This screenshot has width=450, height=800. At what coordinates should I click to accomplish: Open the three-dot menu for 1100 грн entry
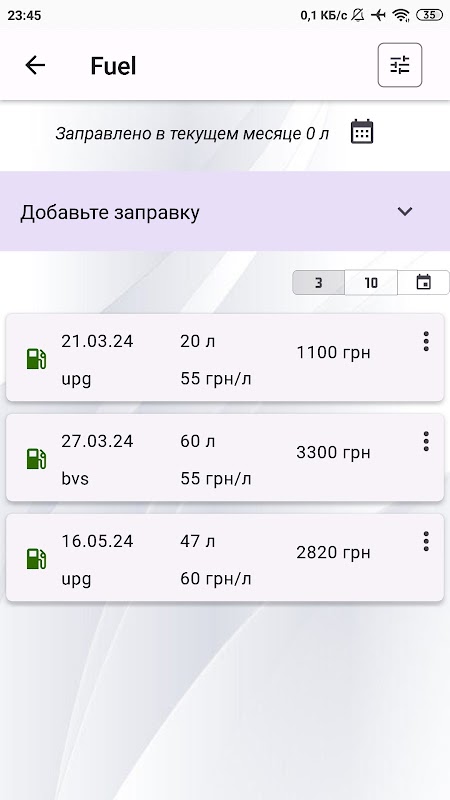426,341
